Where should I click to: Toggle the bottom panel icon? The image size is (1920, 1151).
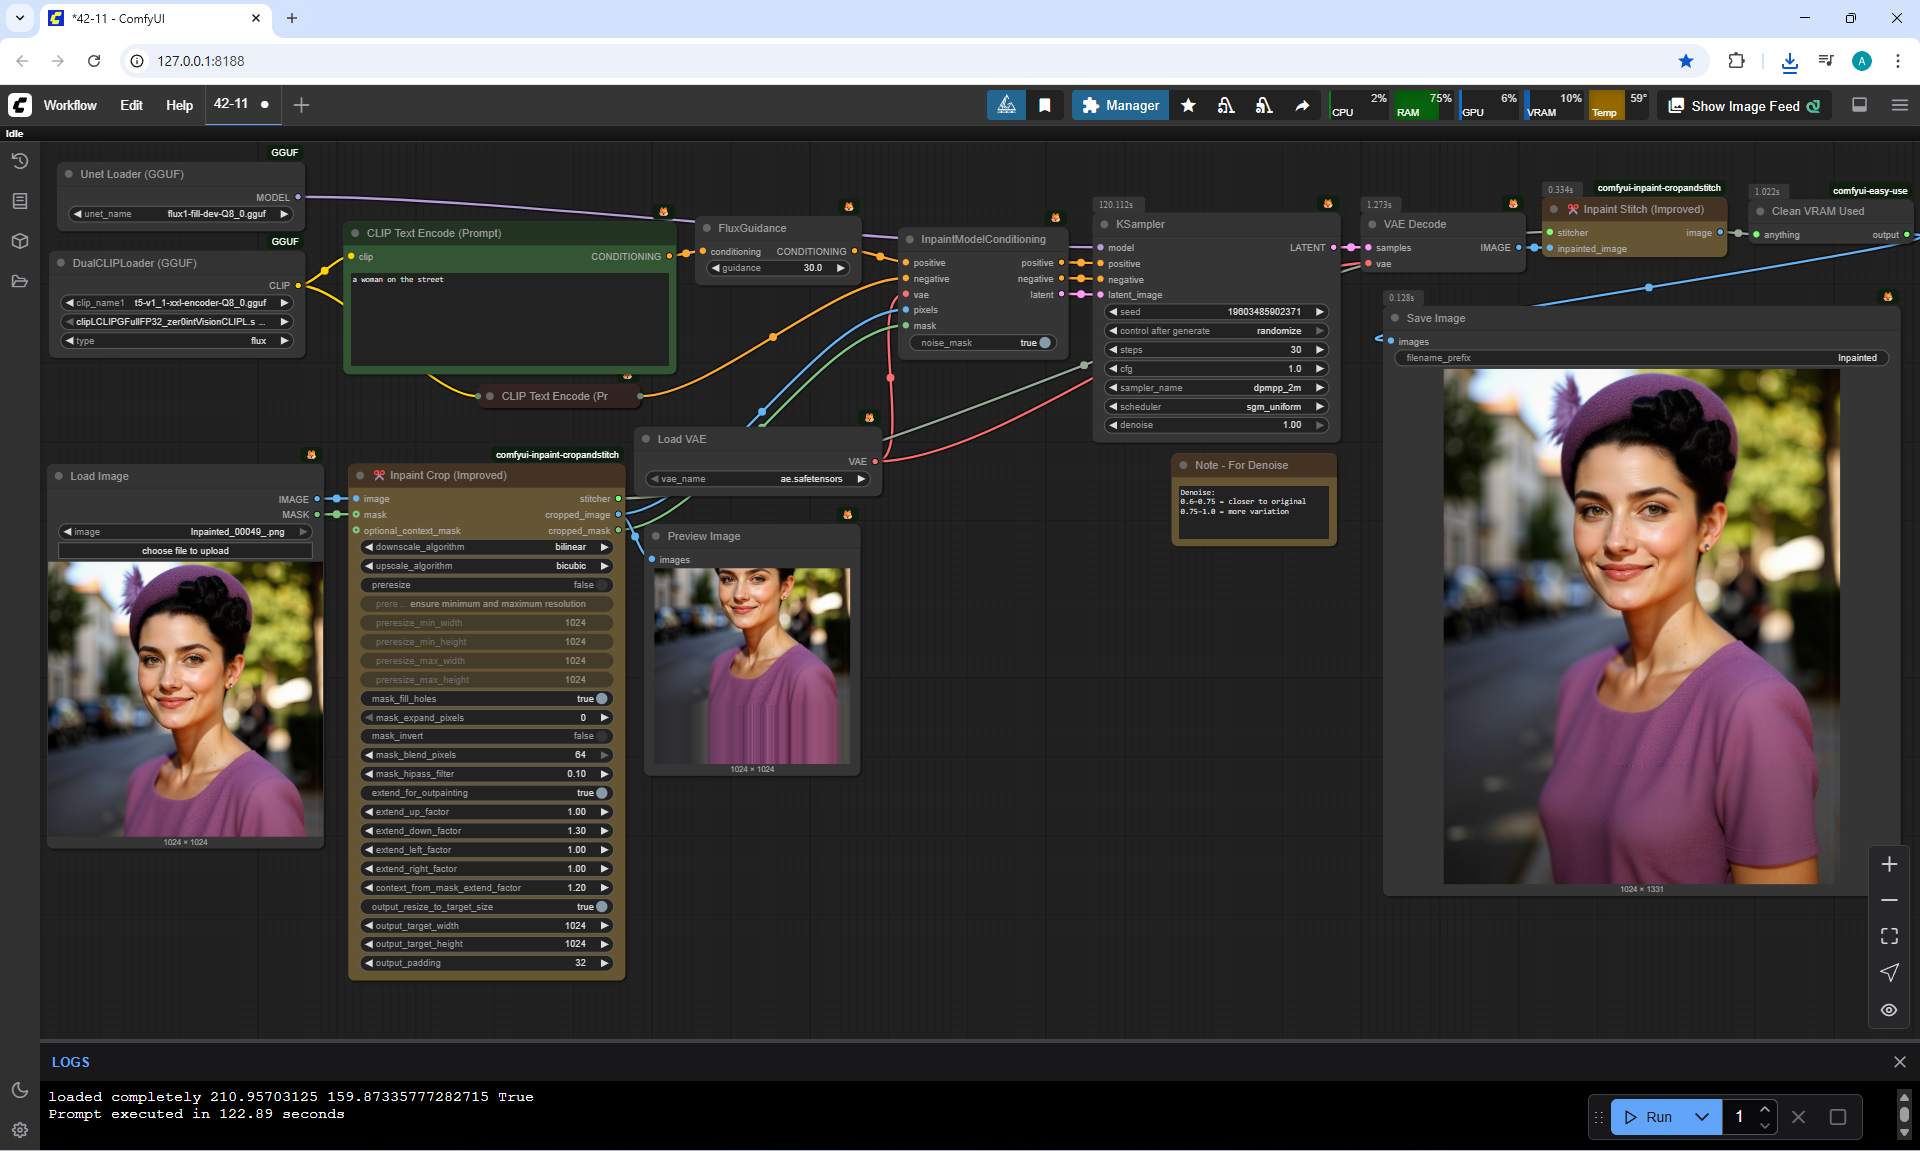pyautogui.click(x=1859, y=105)
